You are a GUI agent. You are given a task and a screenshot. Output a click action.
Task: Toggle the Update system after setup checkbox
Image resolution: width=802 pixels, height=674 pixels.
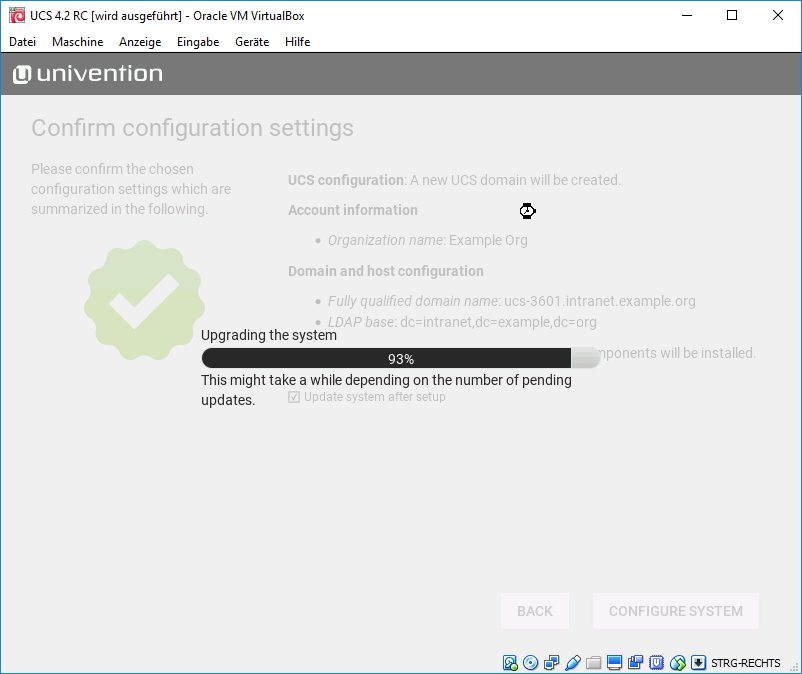coord(294,397)
